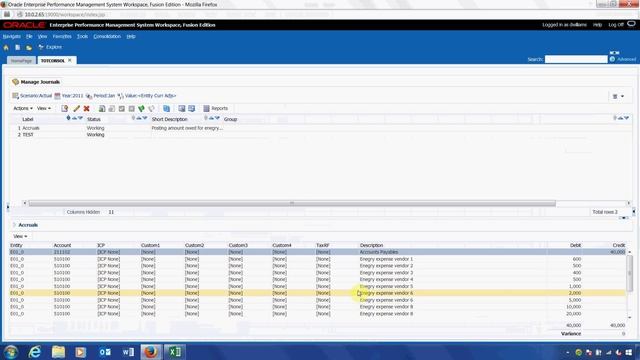Image resolution: width=640 pixels, height=360 pixels.
Task: Click the journals list horizontal scrollbar
Action: coord(292,203)
